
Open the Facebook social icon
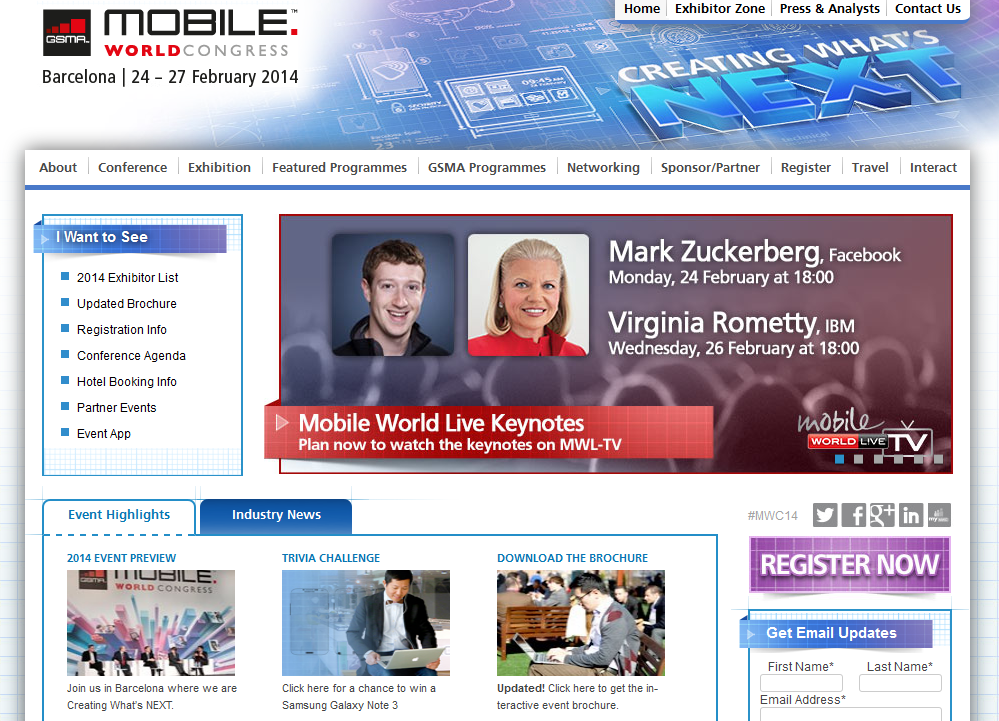pyautogui.click(x=854, y=515)
